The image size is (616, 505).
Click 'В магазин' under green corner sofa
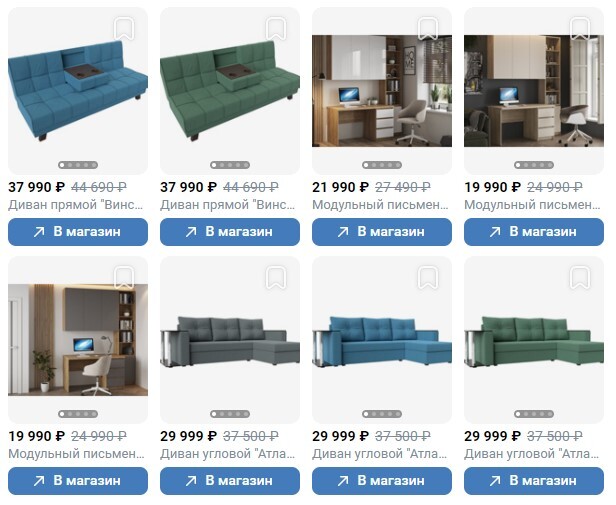[534, 481]
